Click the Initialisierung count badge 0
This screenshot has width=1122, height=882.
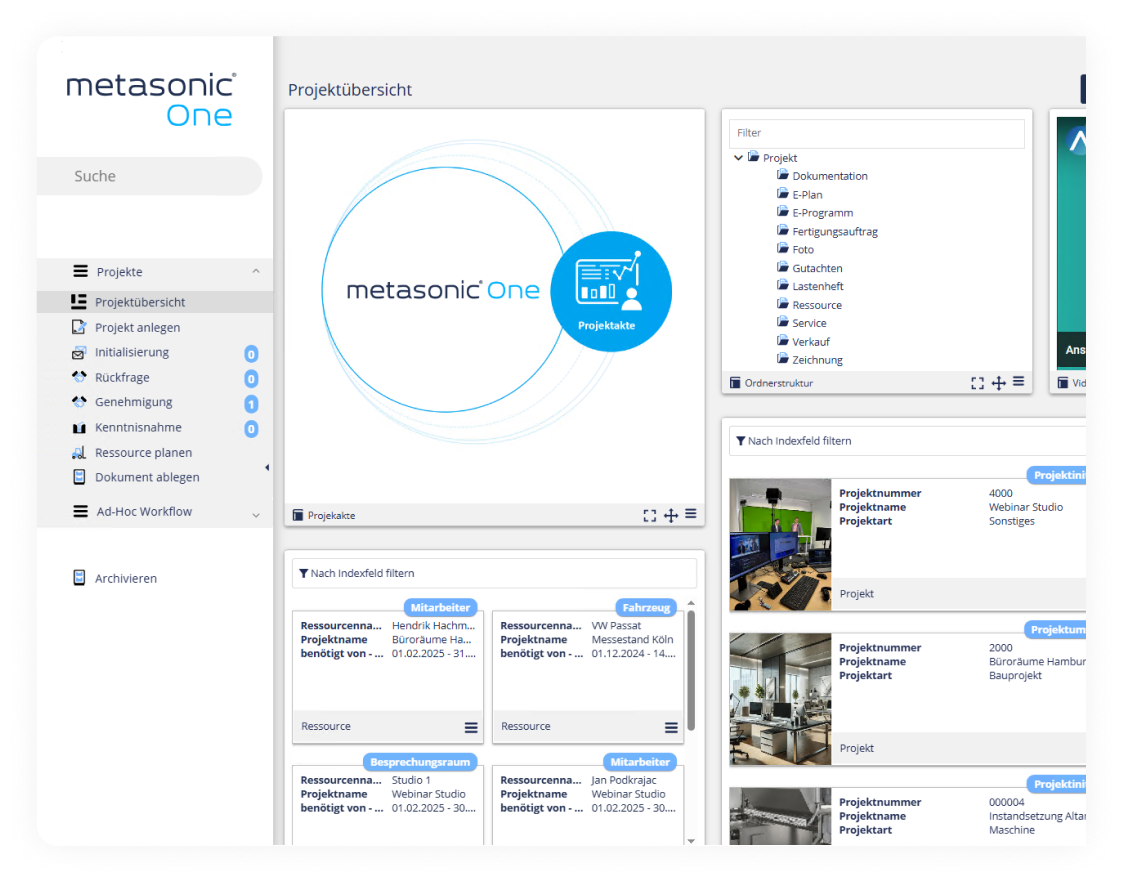pyautogui.click(x=251, y=354)
